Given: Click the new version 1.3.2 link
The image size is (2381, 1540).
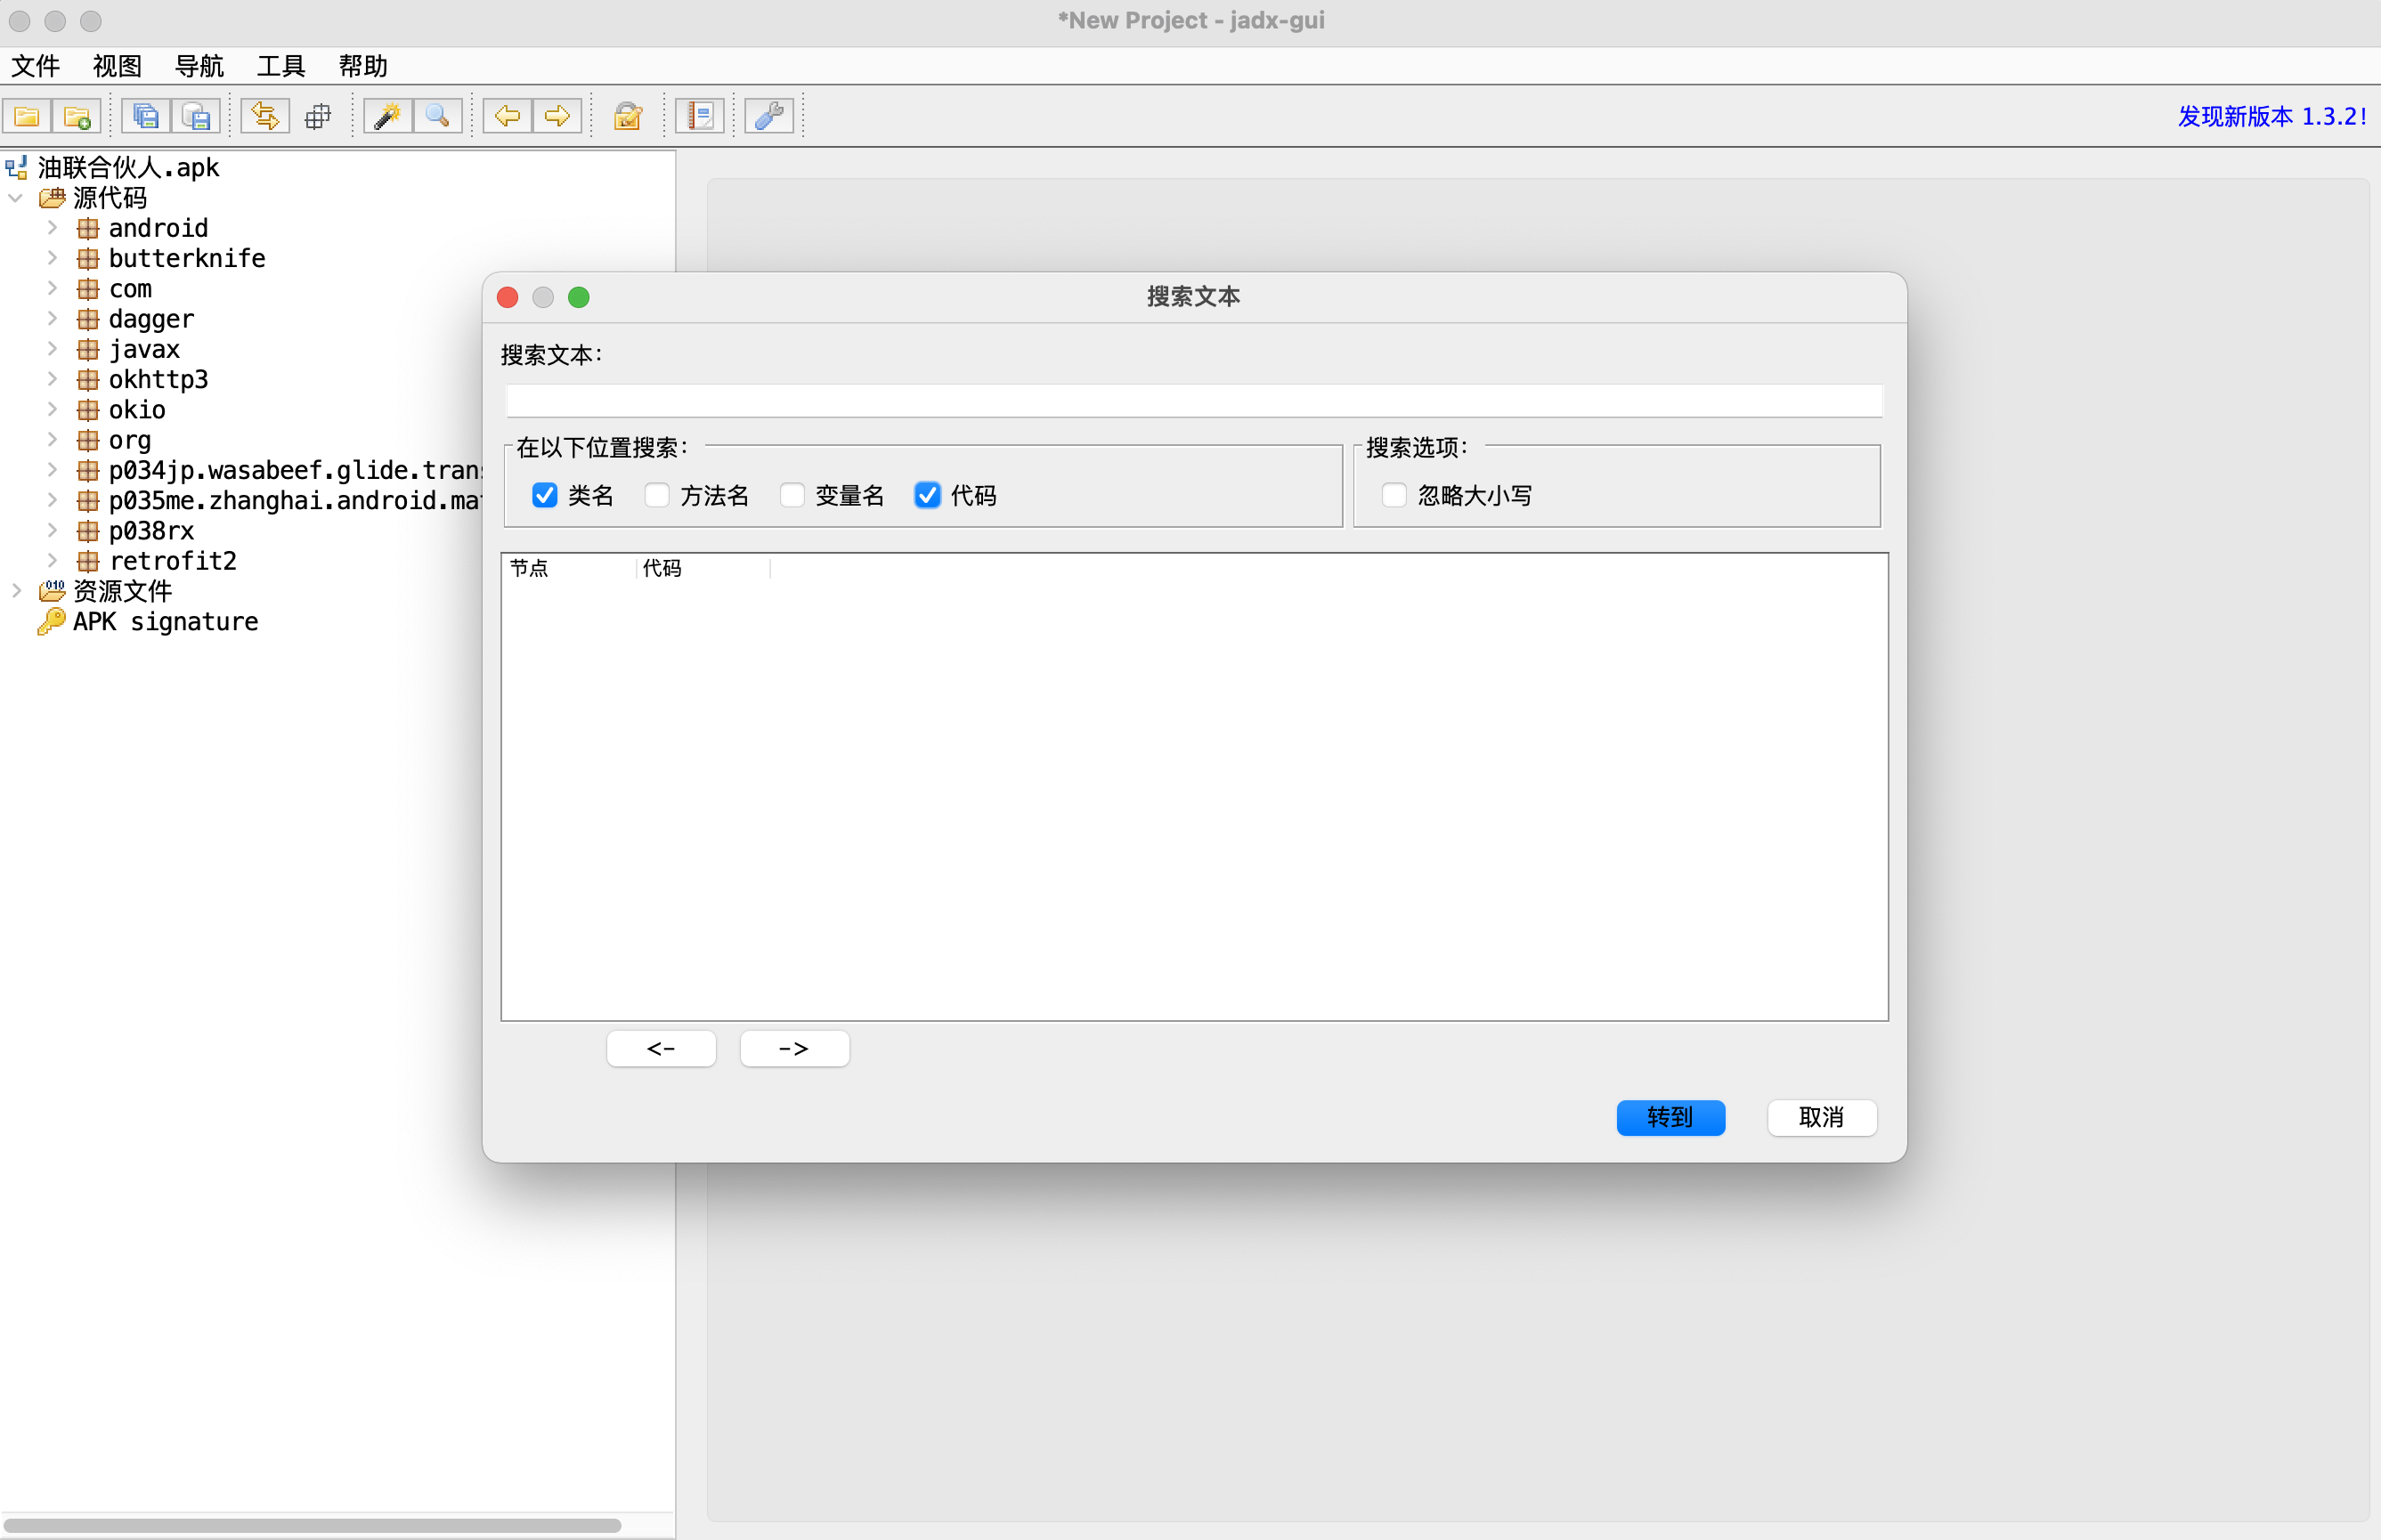Looking at the screenshot, I should click(x=2271, y=116).
